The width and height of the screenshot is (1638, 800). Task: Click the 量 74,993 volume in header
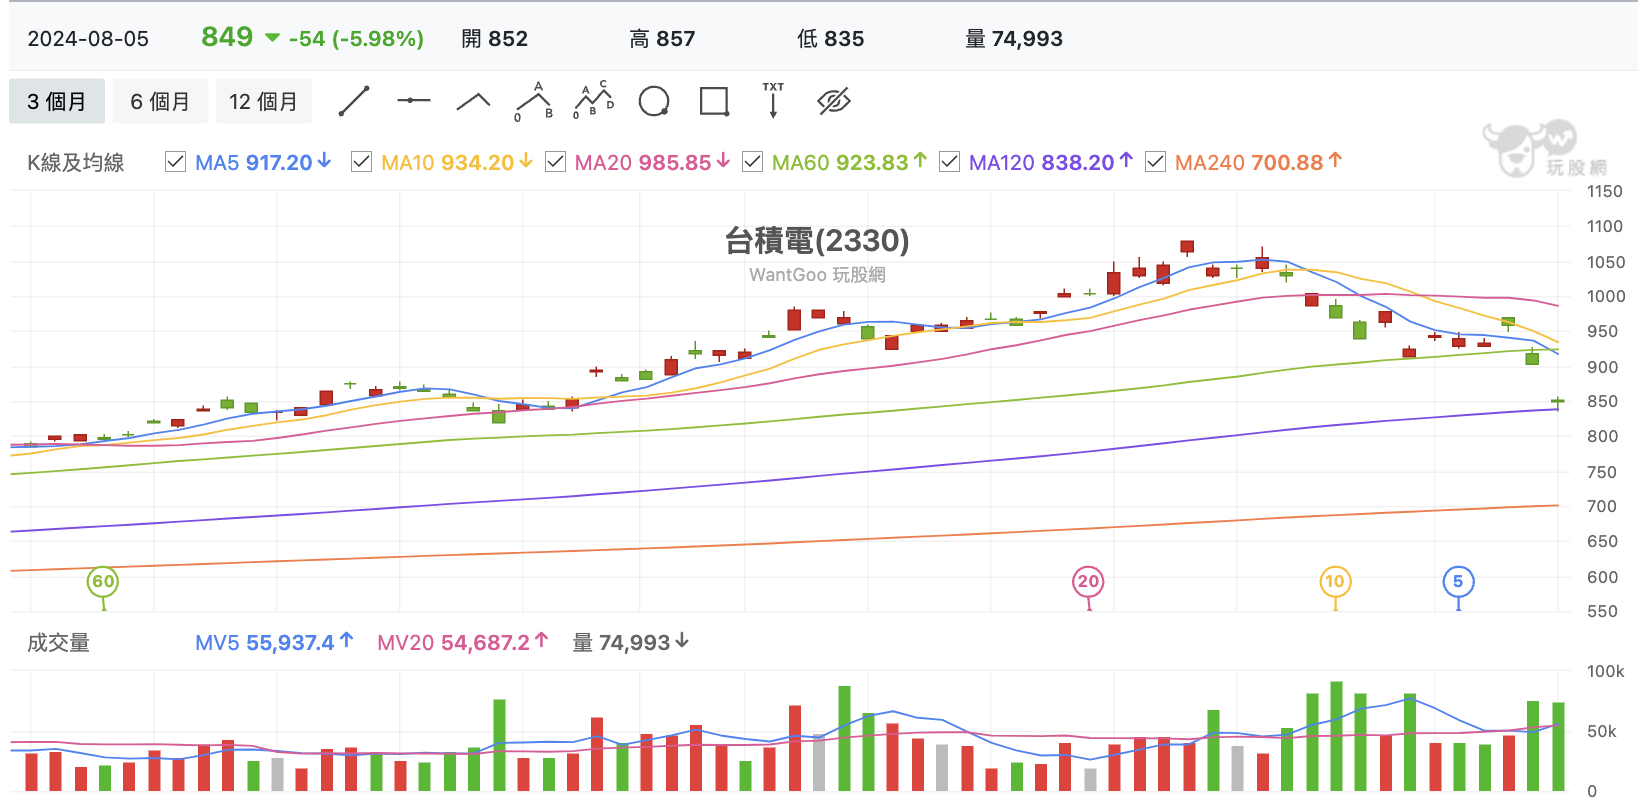tap(1013, 39)
